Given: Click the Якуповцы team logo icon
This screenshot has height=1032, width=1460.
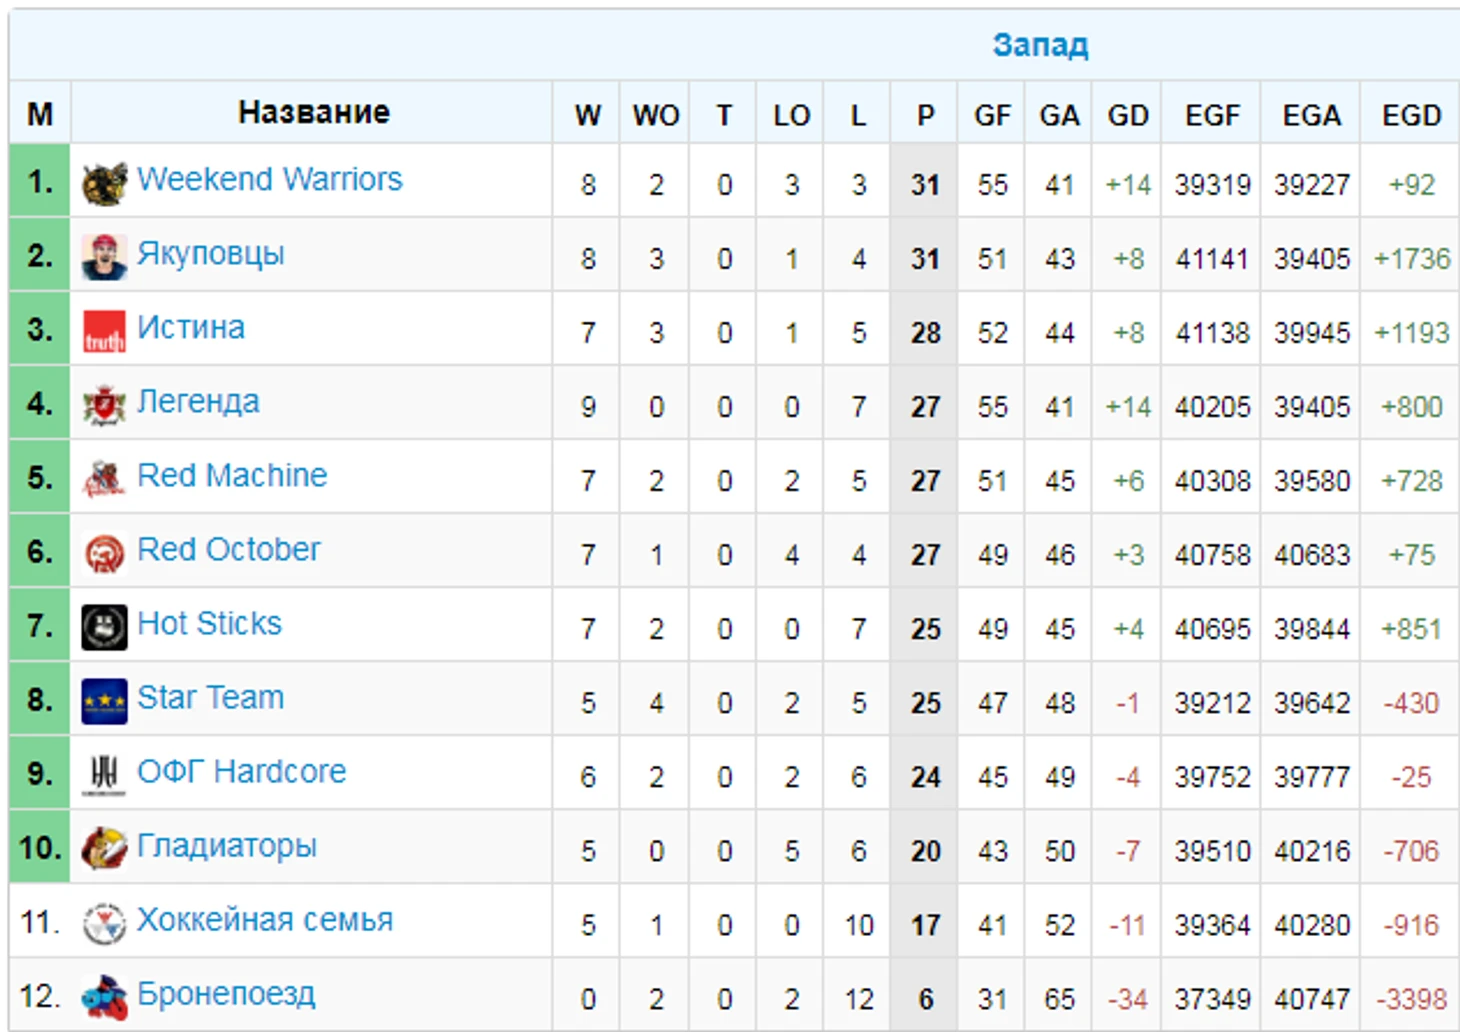Looking at the screenshot, I should tap(104, 258).
